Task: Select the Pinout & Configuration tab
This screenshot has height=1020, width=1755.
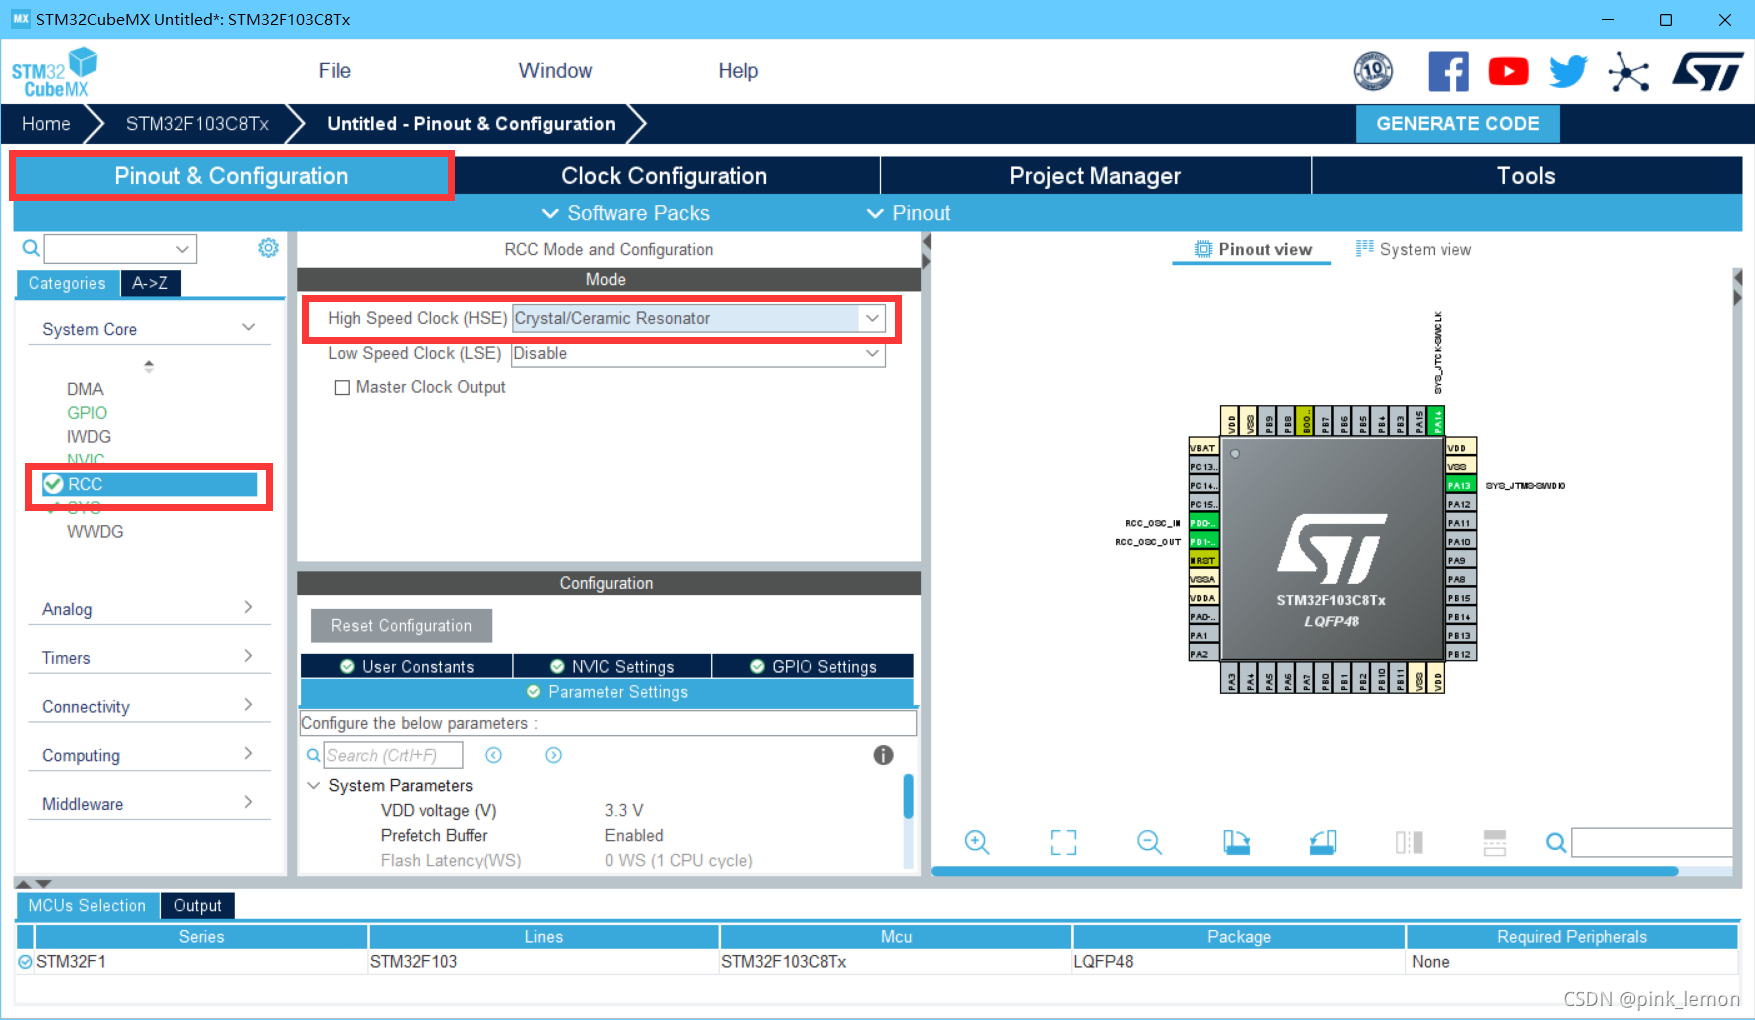Action: [x=231, y=176]
